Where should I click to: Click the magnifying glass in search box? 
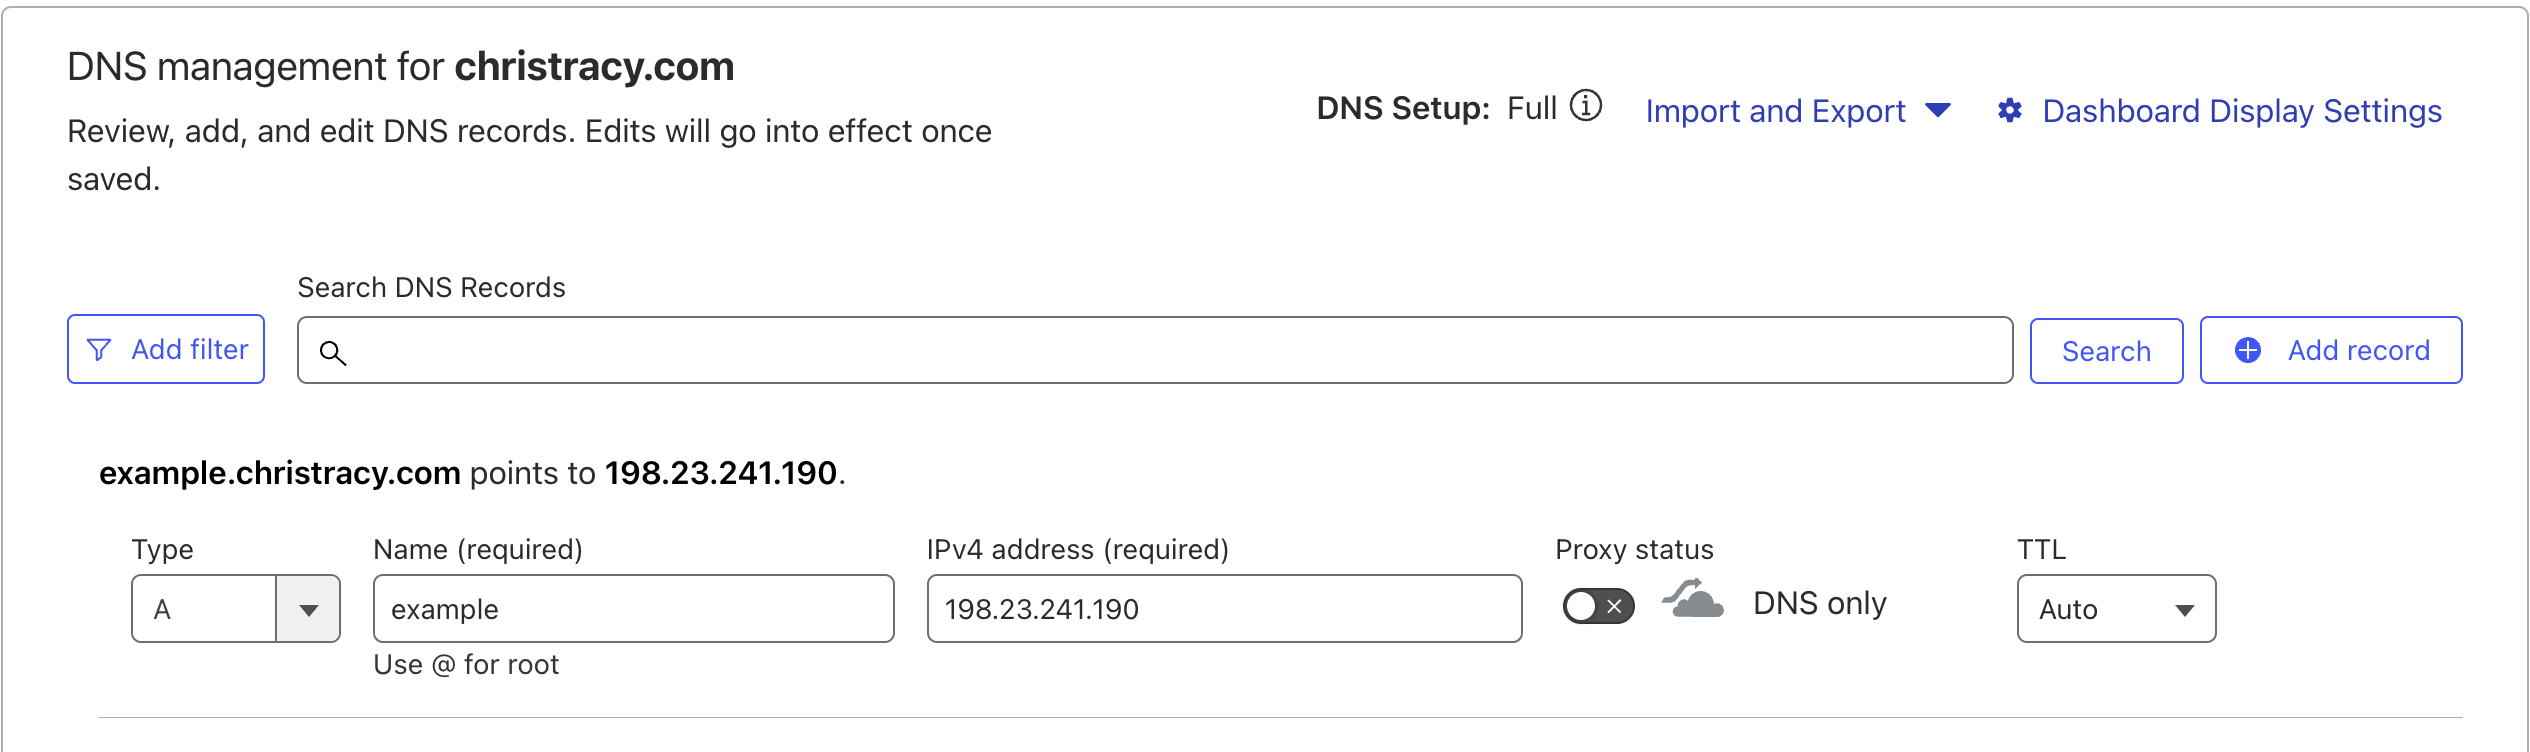333,352
